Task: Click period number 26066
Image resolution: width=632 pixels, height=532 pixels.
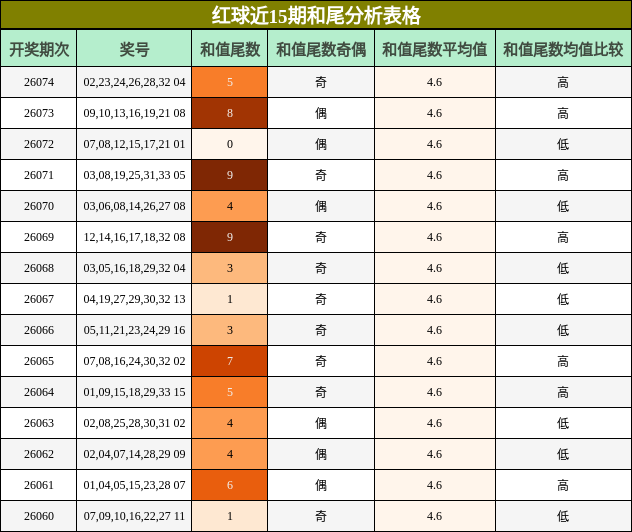Action: click(39, 330)
